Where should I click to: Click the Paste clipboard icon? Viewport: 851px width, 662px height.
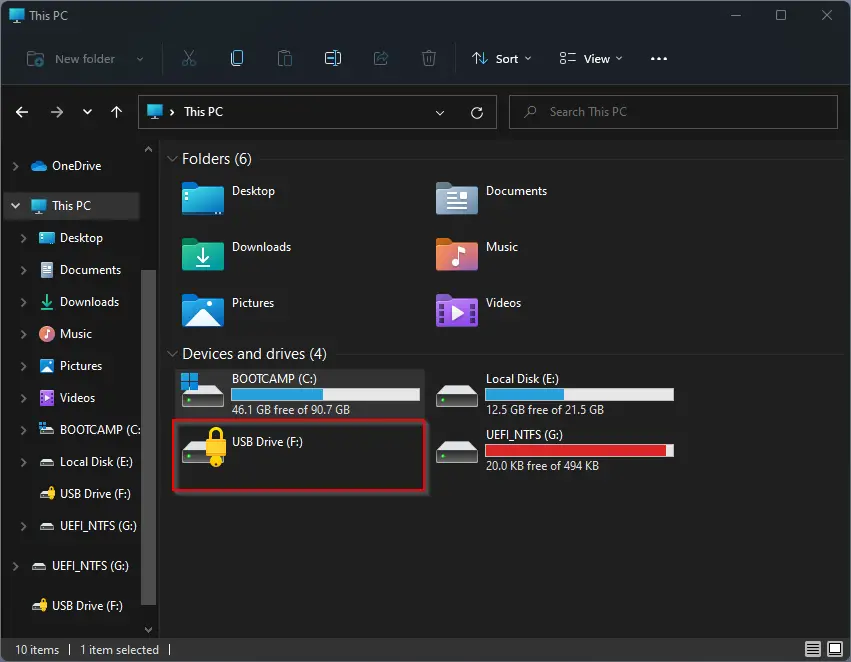pyautogui.click(x=285, y=58)
